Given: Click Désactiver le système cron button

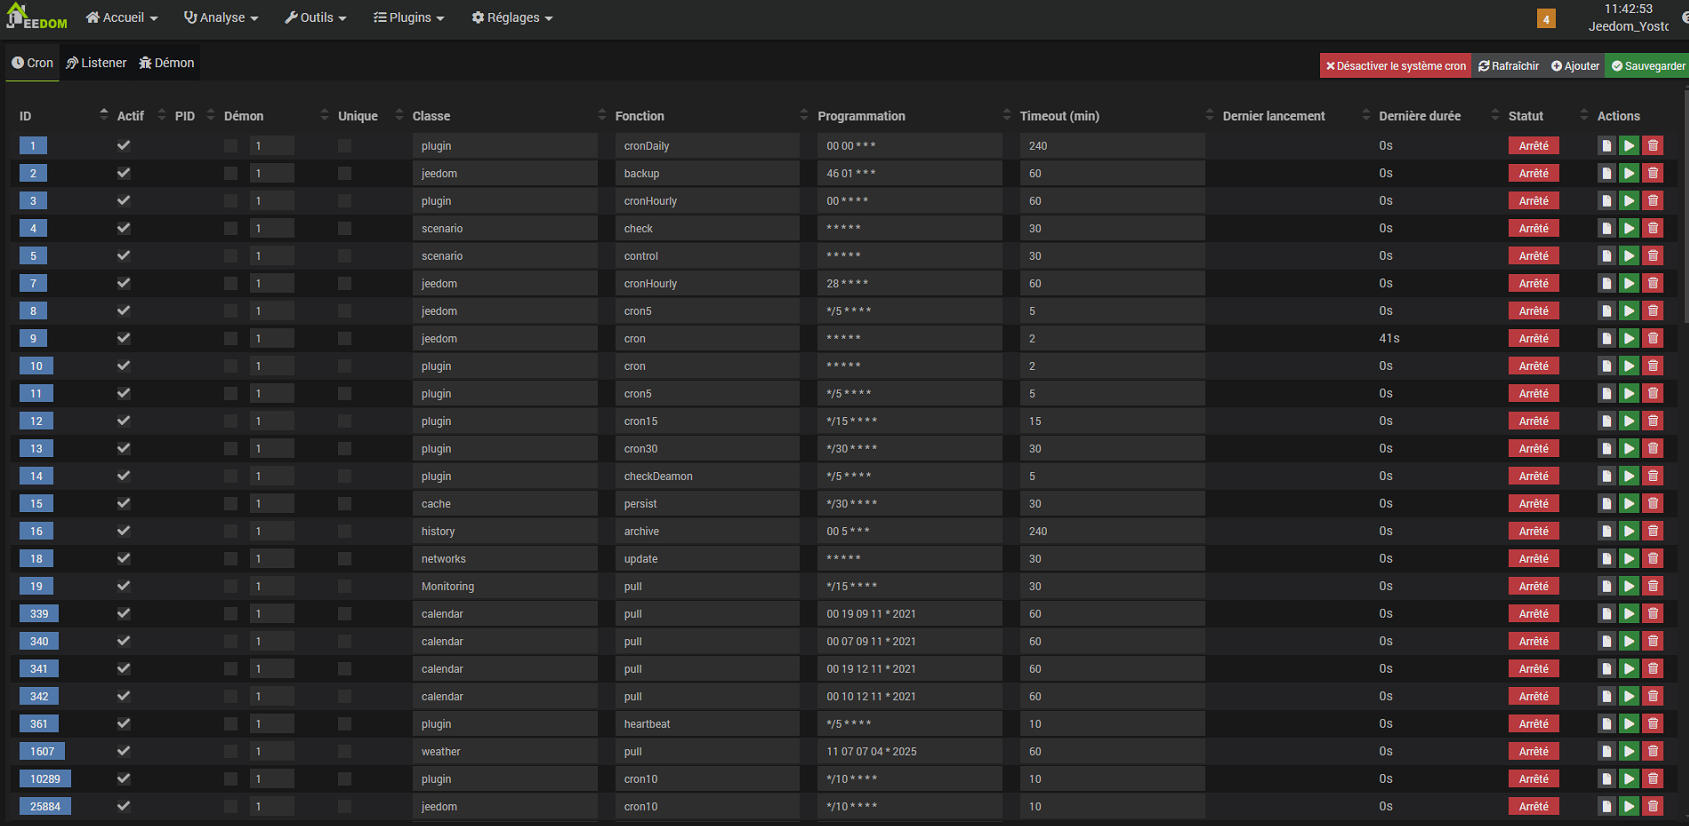Looking at the screenshot, I should tap(1395, 66).
